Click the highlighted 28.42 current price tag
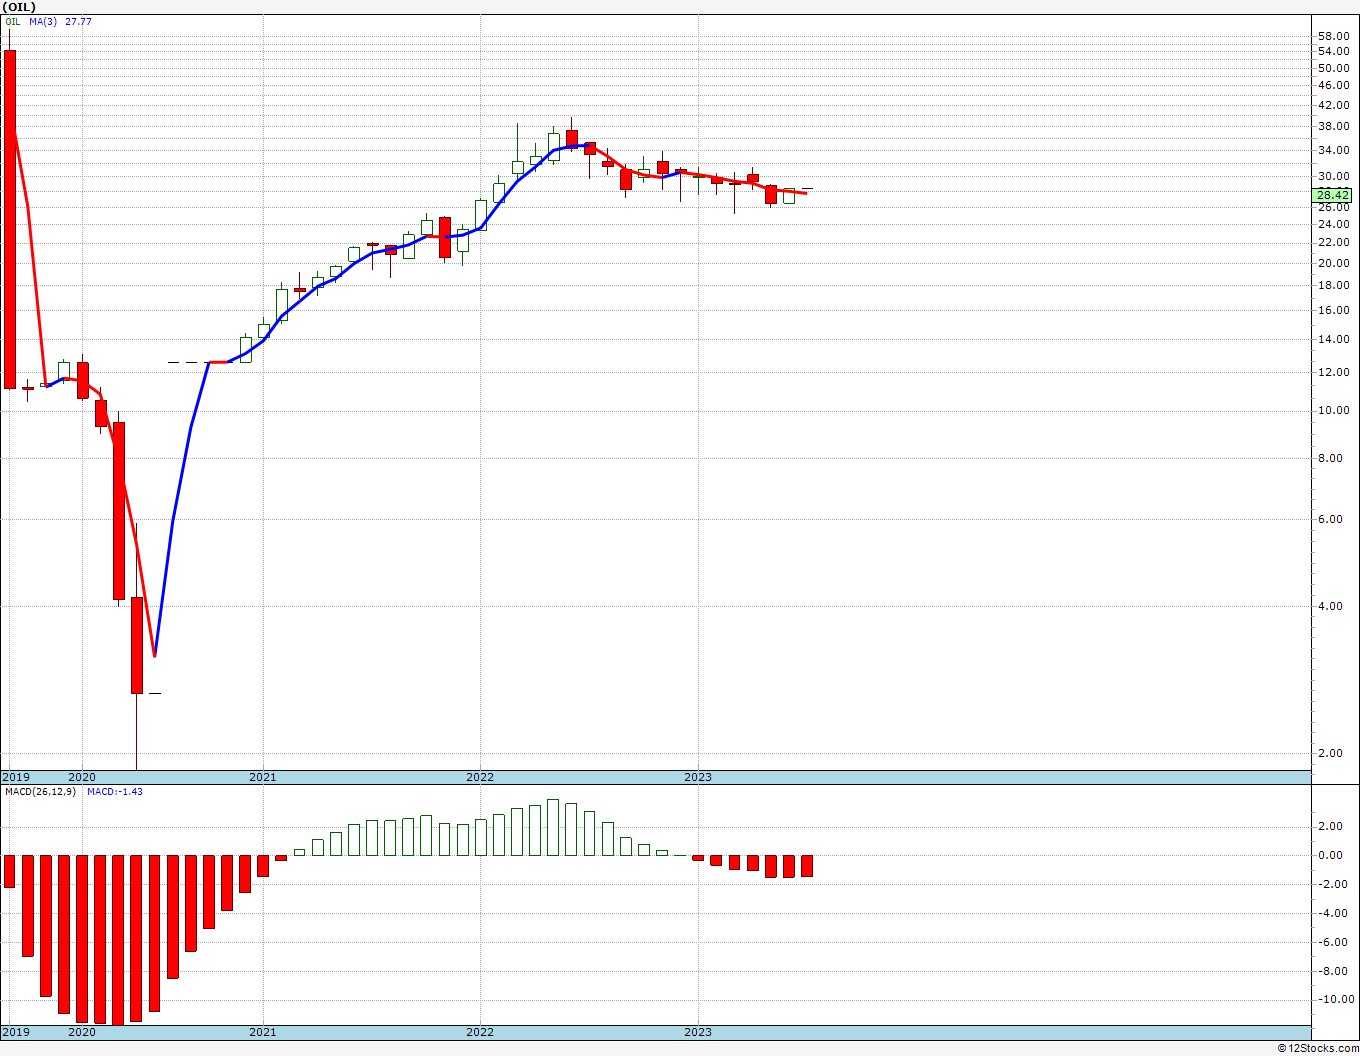The height and width of the screenshot is (1056, 1360). point(1334,195)
